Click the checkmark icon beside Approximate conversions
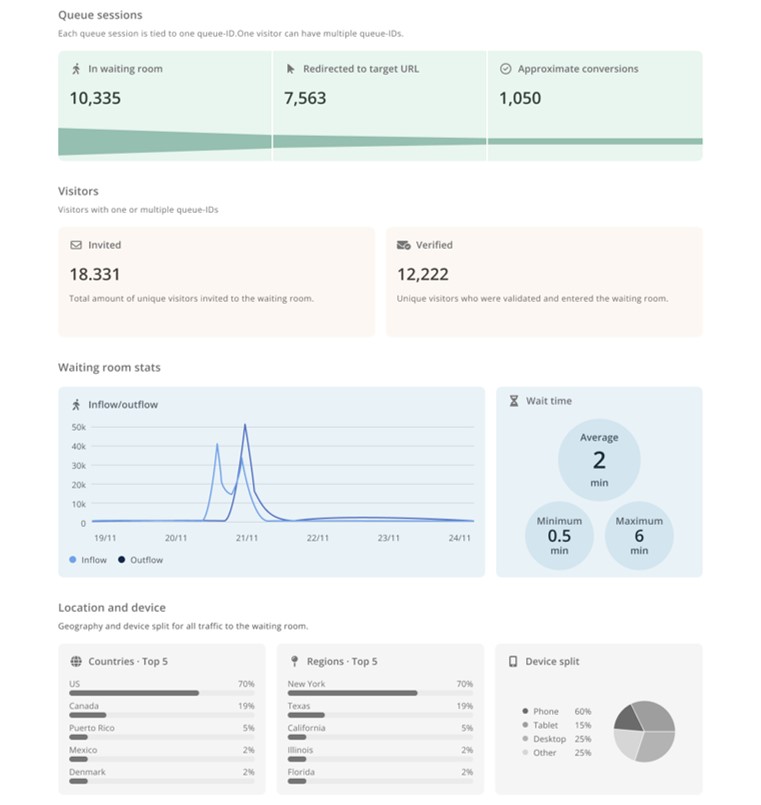Image resolution: width=761 pixels, height=805 pixels. click(x=505, y=69)
